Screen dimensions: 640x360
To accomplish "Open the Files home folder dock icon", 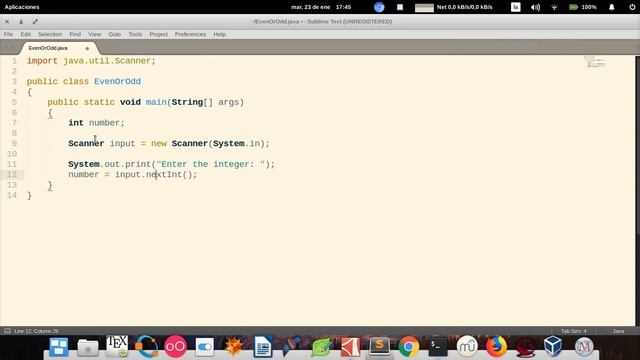I will 88,347.
